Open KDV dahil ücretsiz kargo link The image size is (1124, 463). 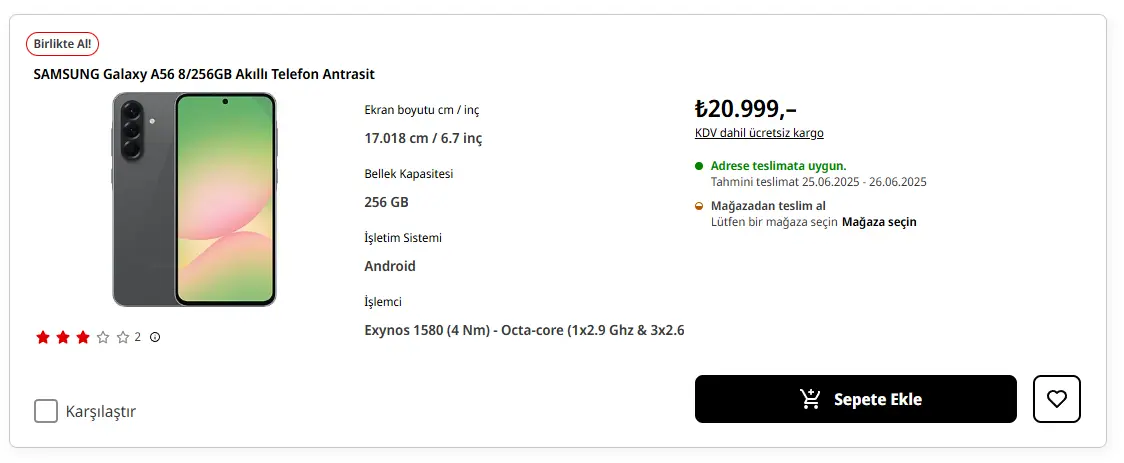[759, 133]
